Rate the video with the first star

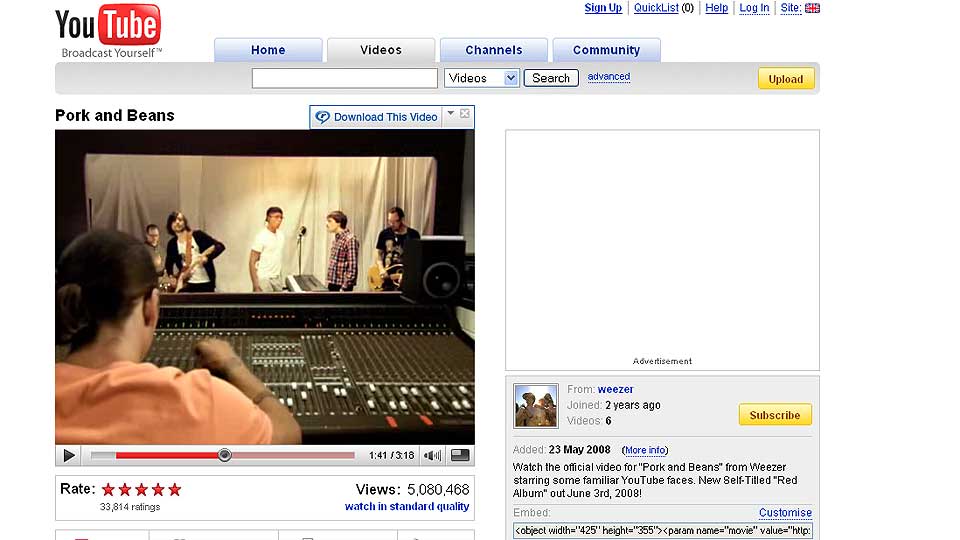click(108, 489)
